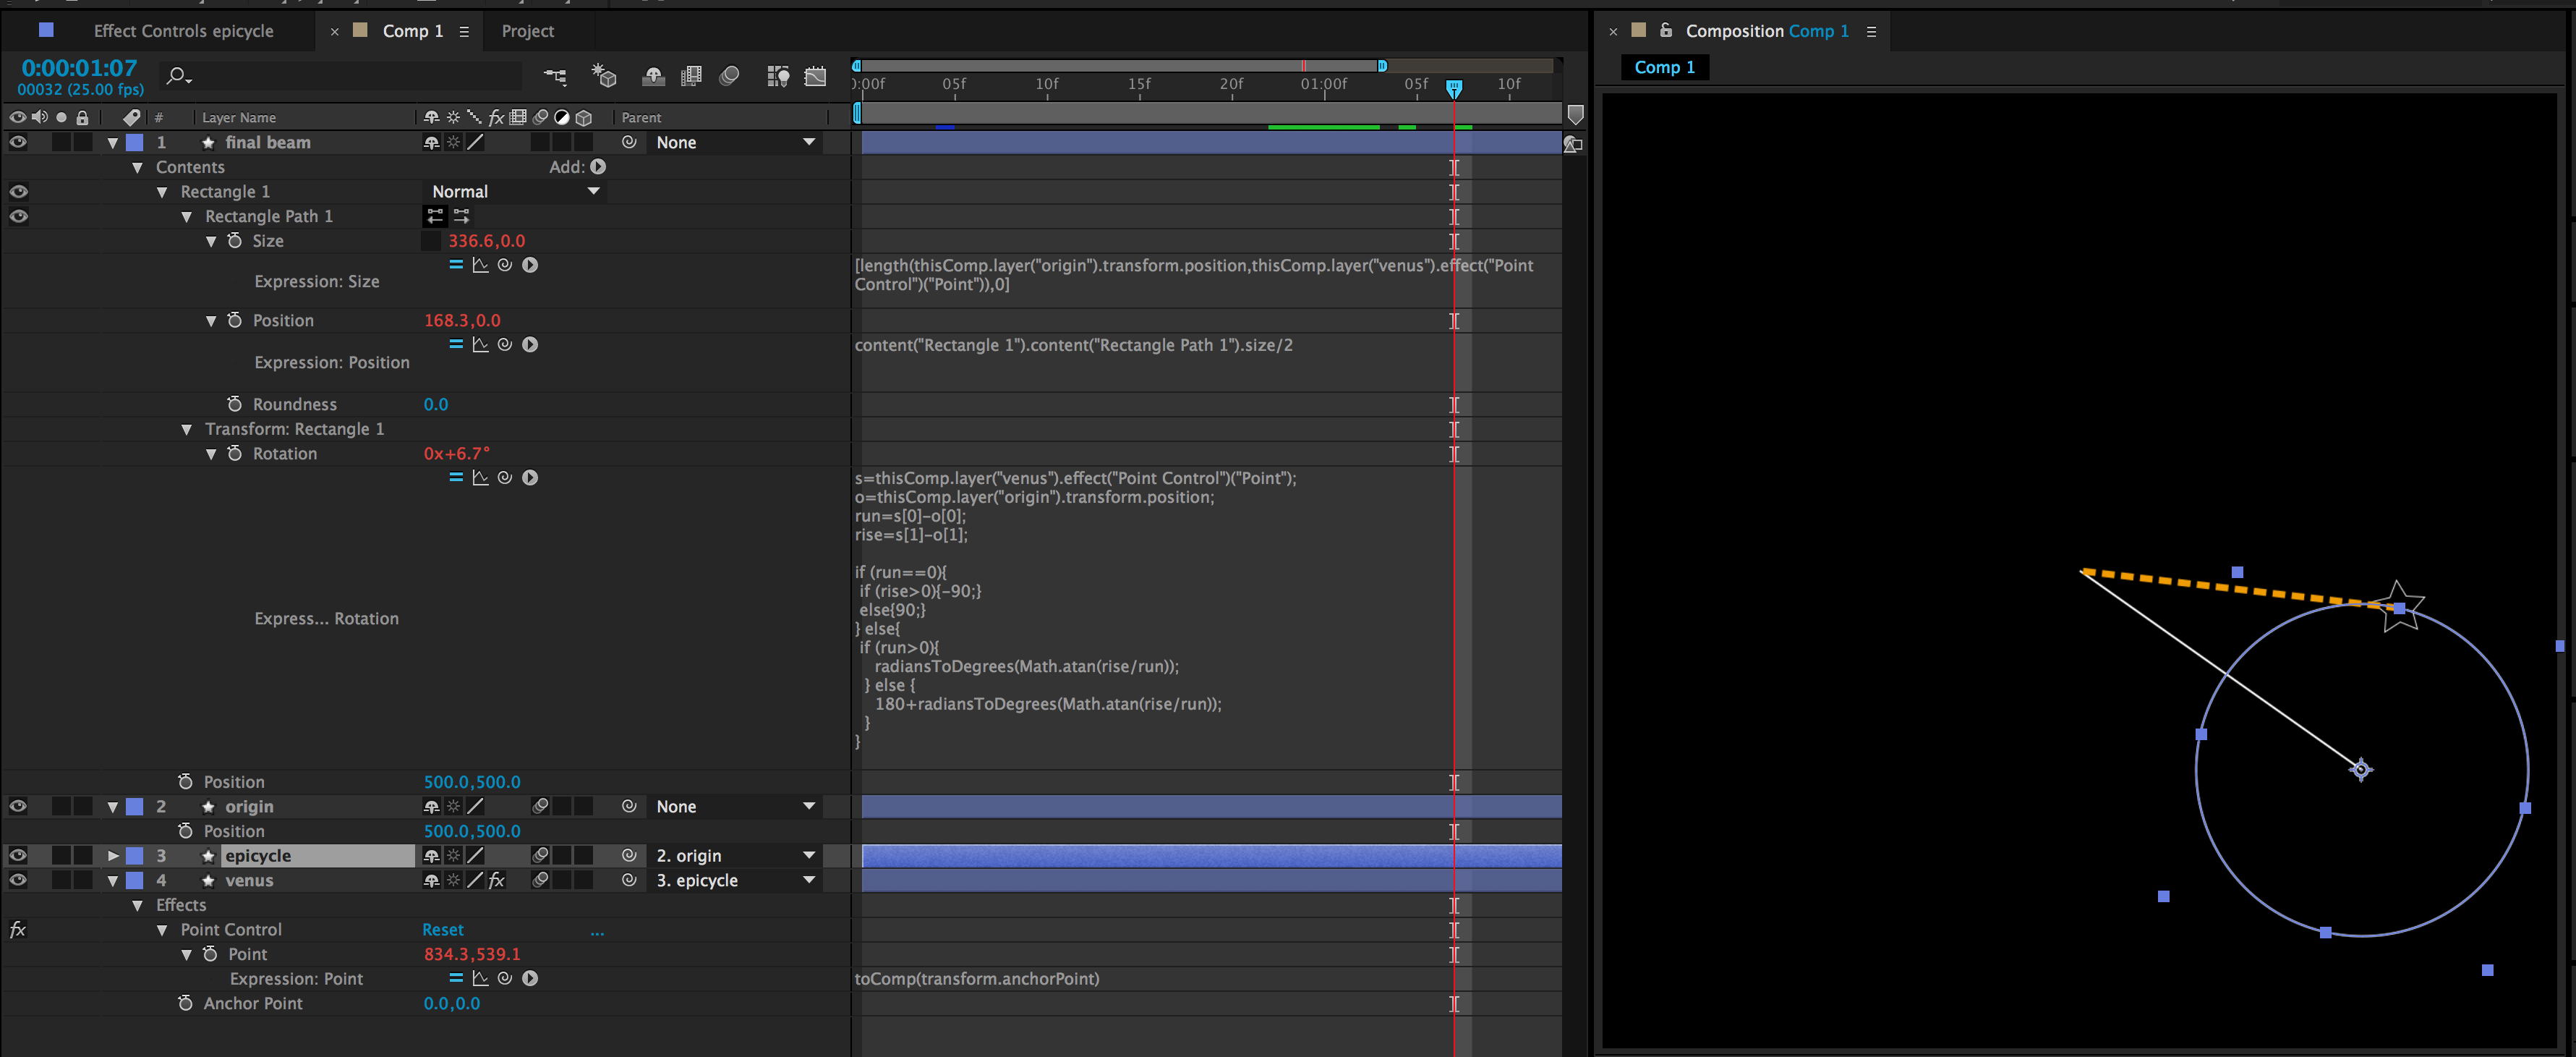2576x1057 pixels.
Task: Collapse the Rectangle 1 group
Action: (x=162, y=192)
